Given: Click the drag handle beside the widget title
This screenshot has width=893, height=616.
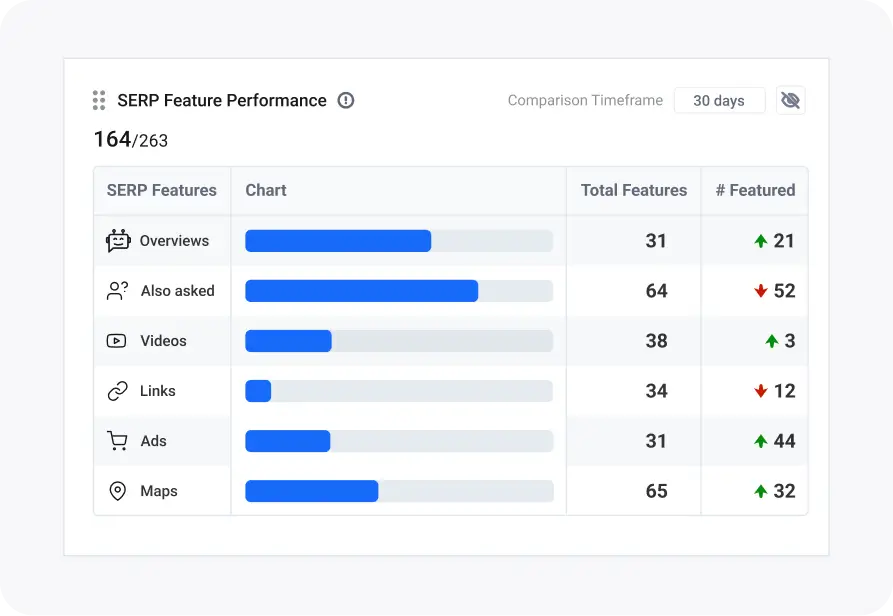Looking at the screenshot, I should 98,100.
